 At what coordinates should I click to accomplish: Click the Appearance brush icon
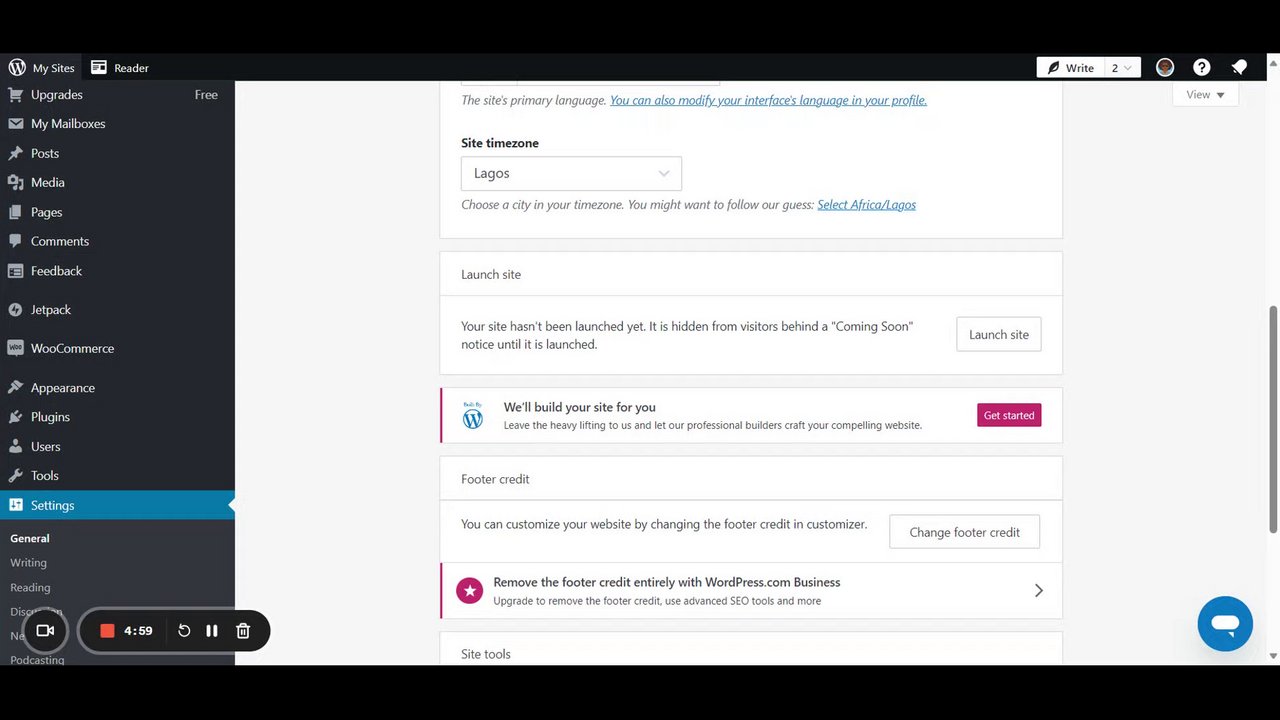point(15,387)
